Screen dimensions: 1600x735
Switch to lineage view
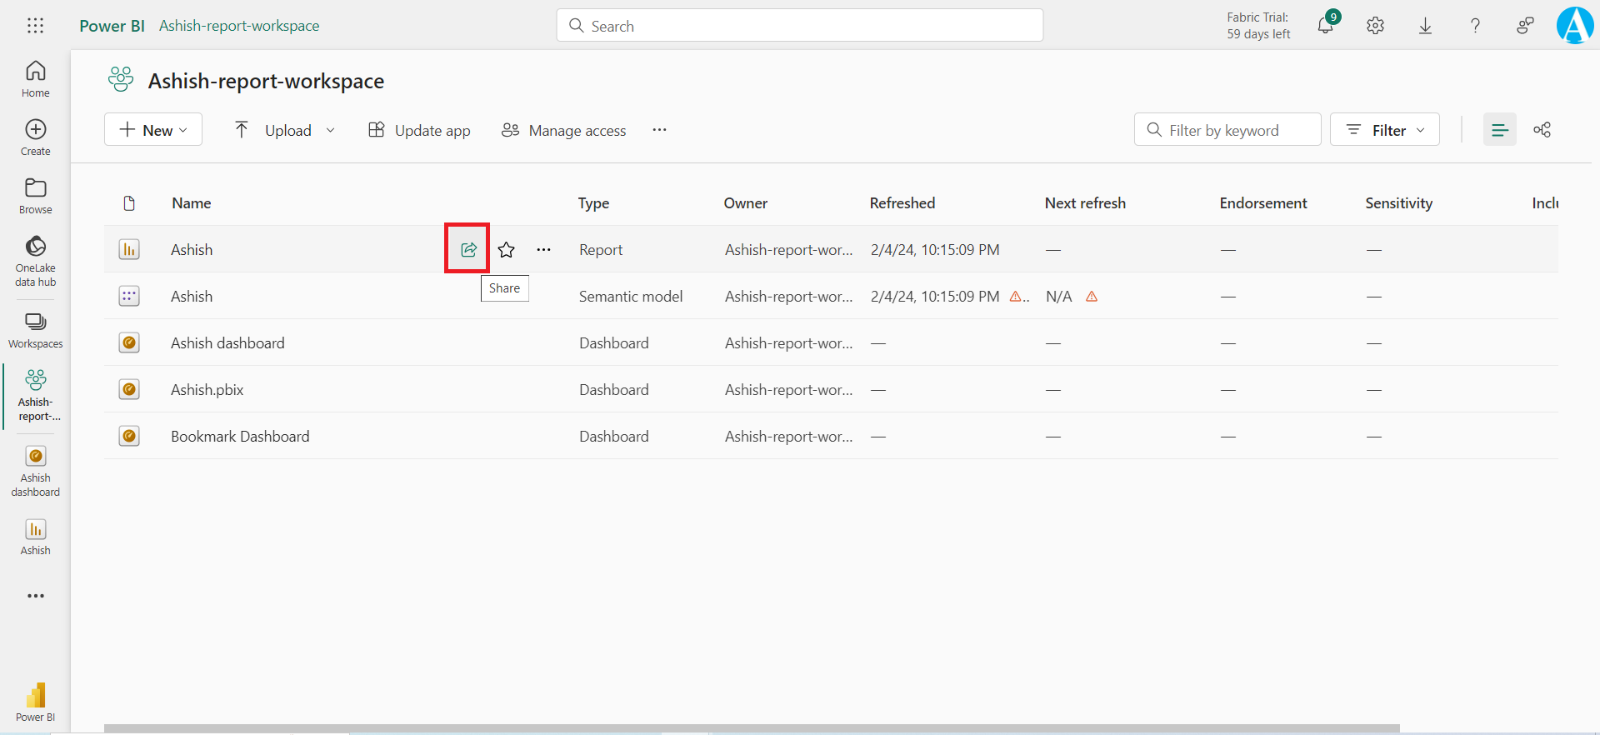[1542, 130]
